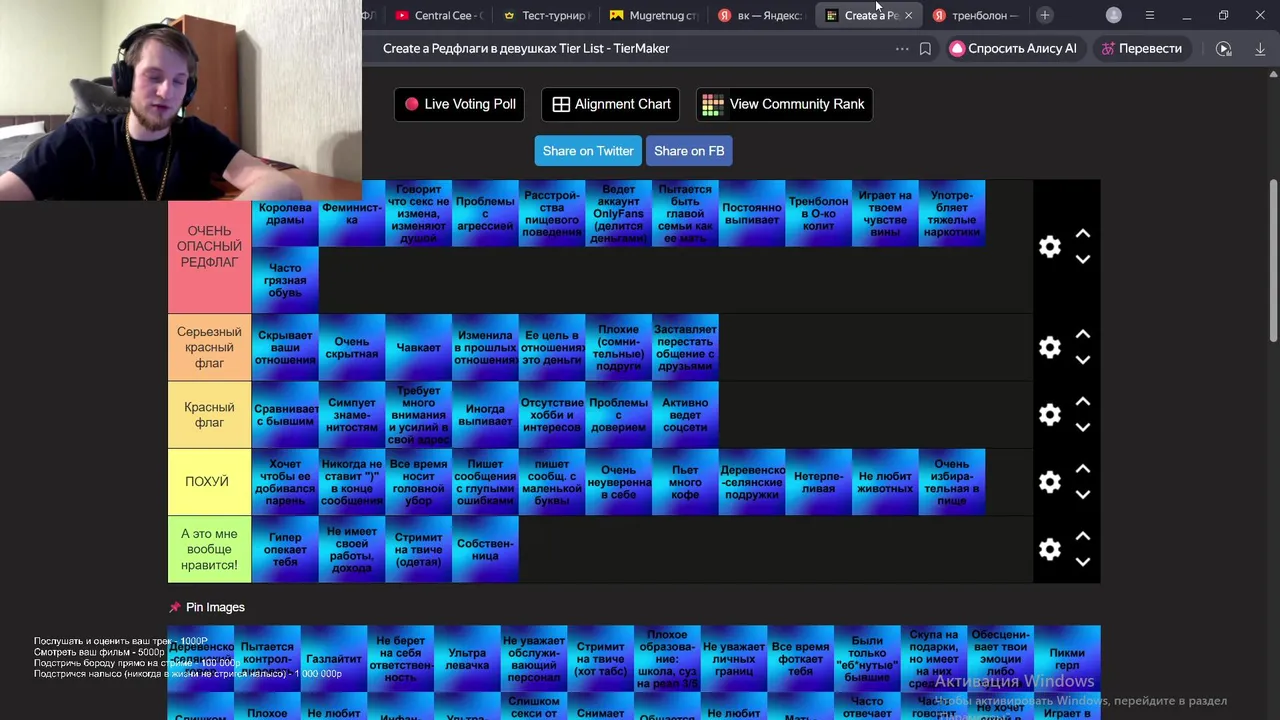
Task: Move ПОХУЙ tier down
Action: [x=1082, y=495]
